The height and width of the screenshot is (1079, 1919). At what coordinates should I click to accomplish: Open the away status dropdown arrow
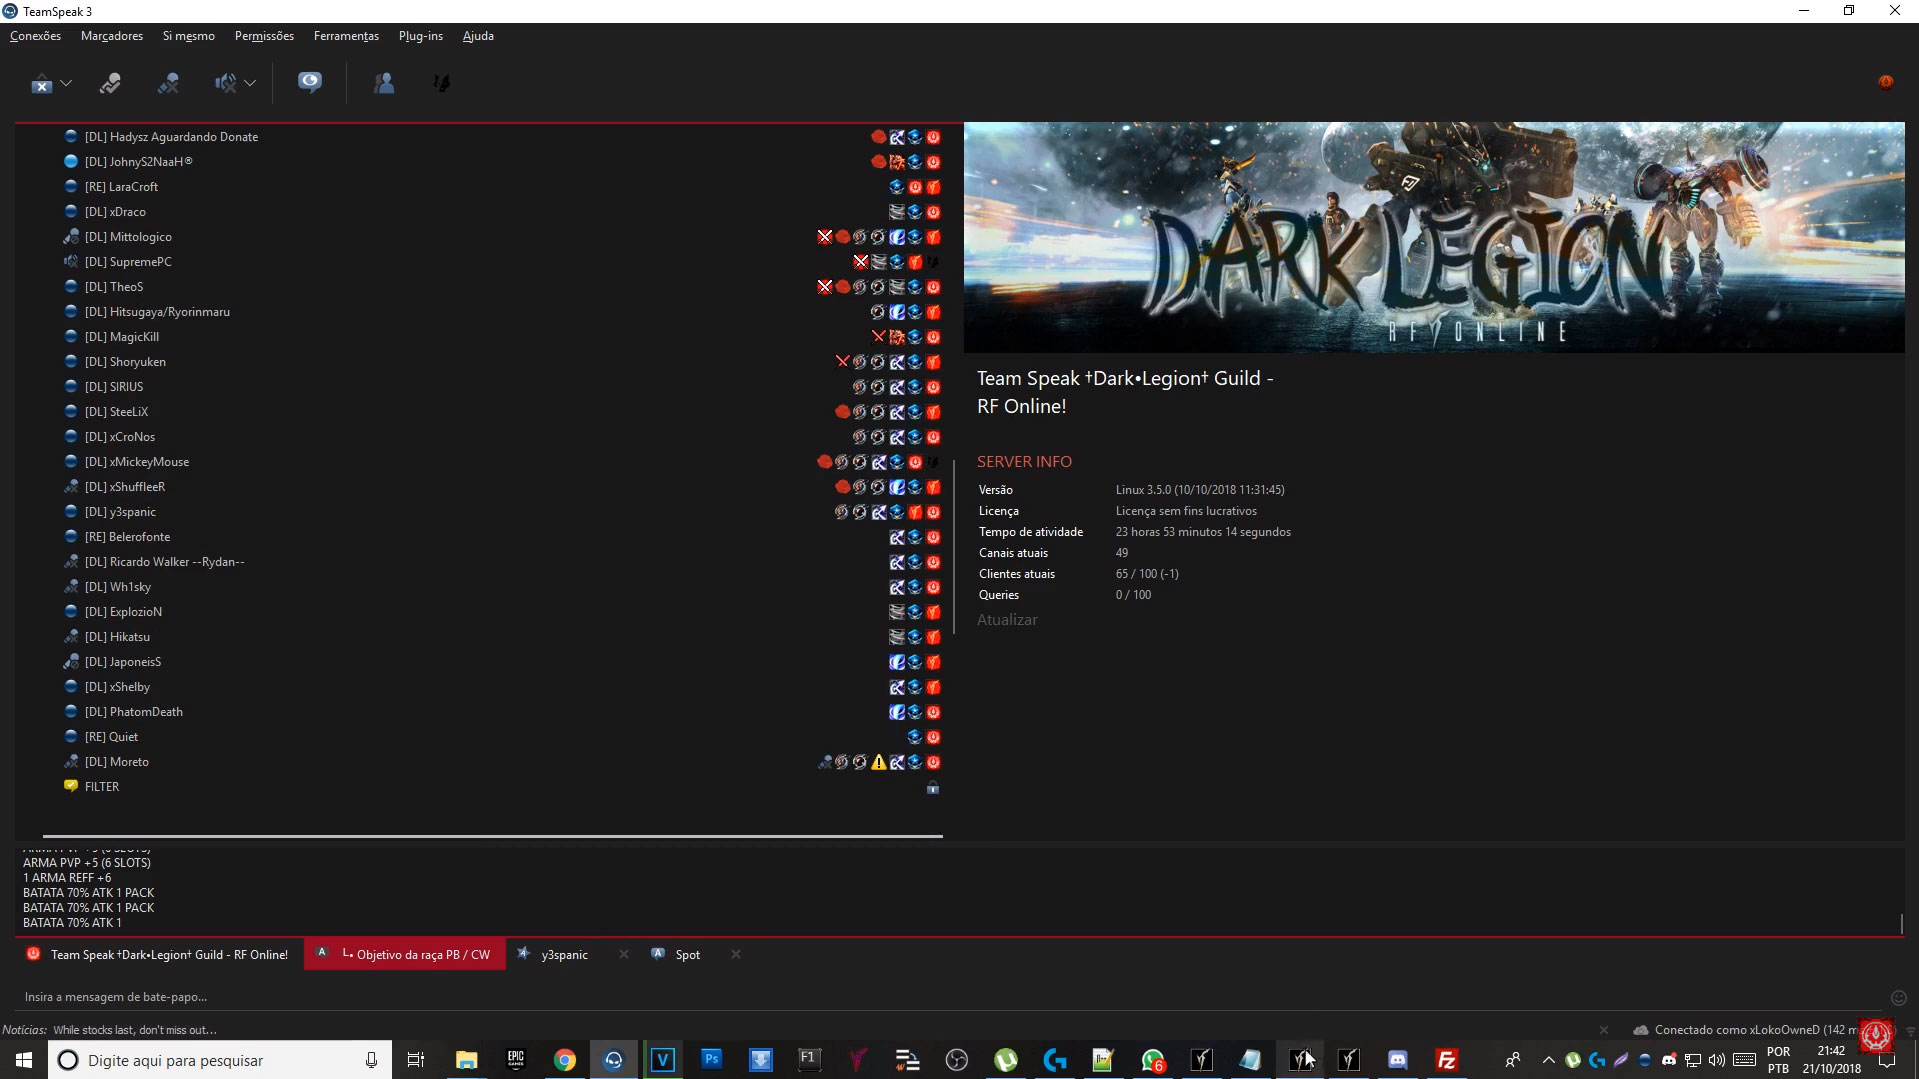click(x=66, y=84)
